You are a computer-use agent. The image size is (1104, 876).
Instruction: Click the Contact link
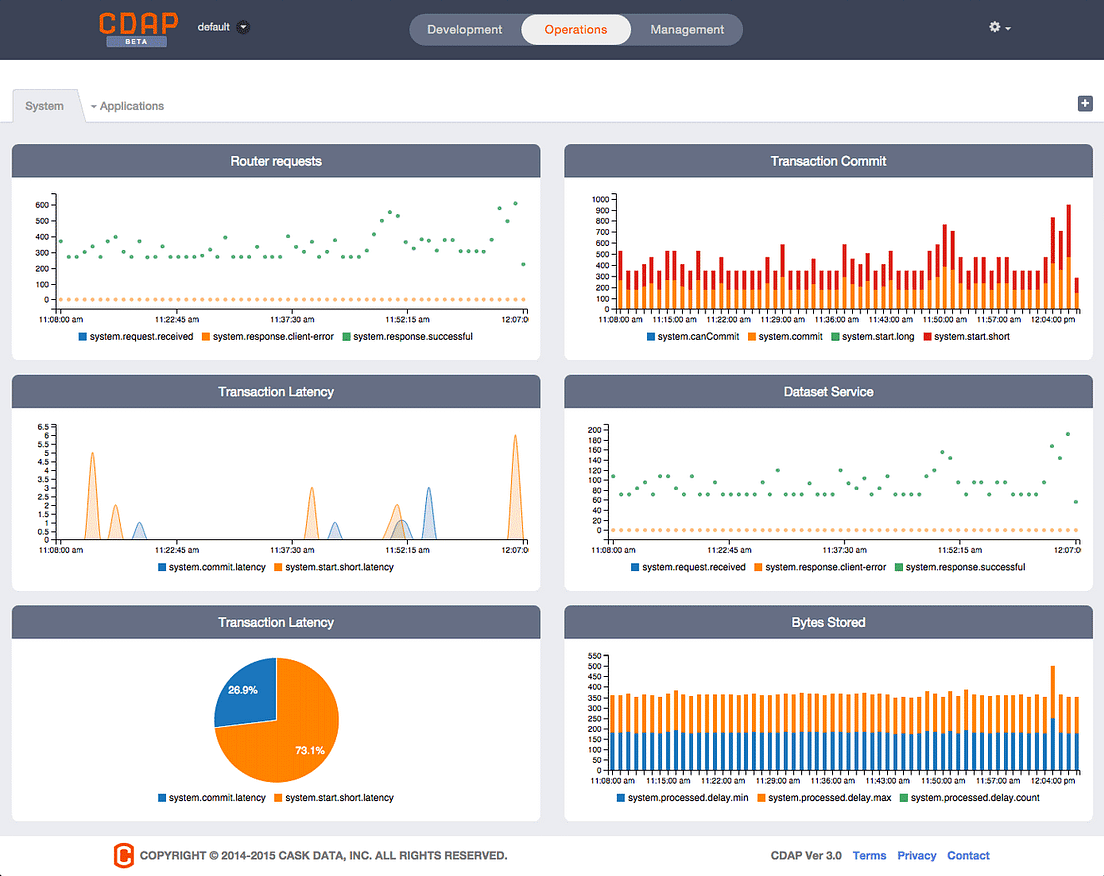[968, 856]
